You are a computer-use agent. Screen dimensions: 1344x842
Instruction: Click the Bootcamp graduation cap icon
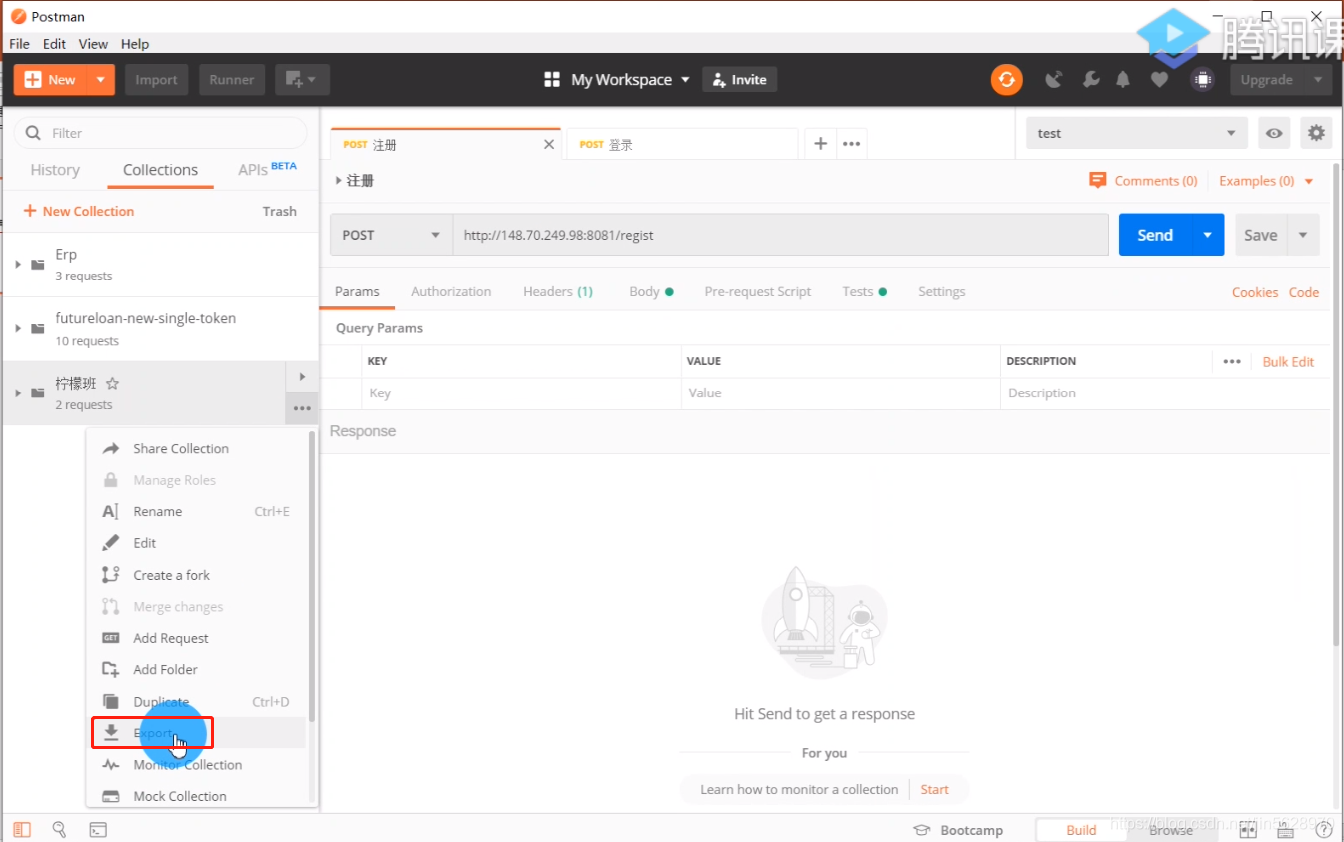tap(922, 830)
